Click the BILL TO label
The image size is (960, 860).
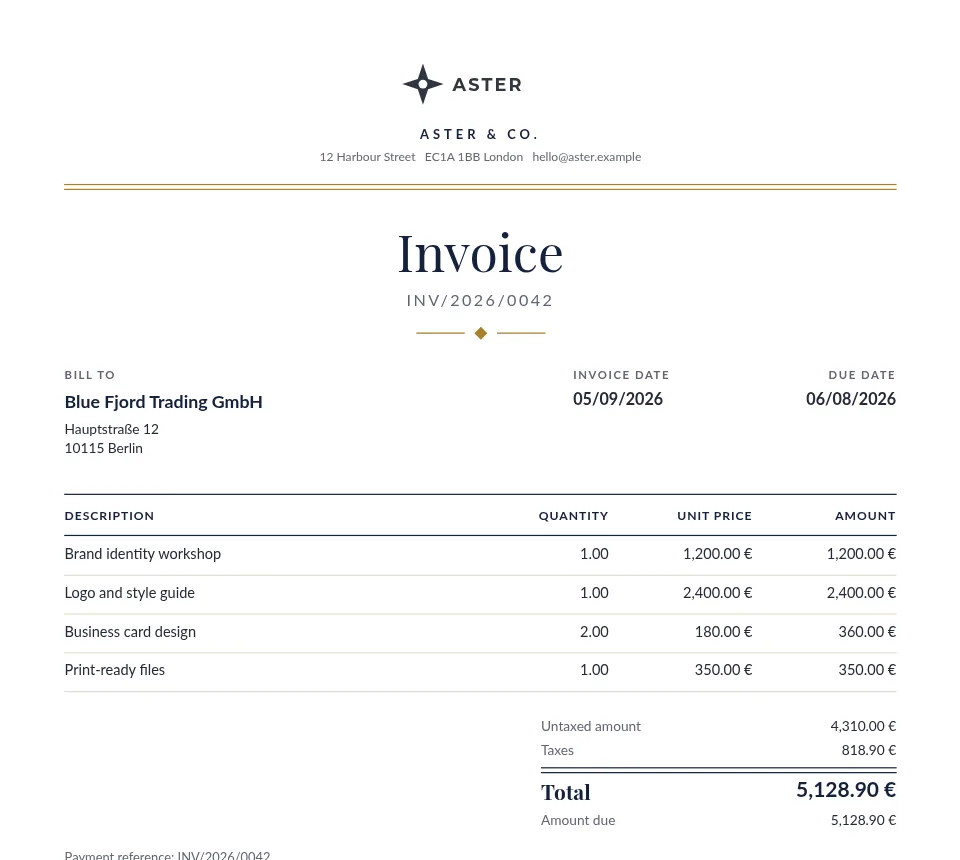click(90, 375)
